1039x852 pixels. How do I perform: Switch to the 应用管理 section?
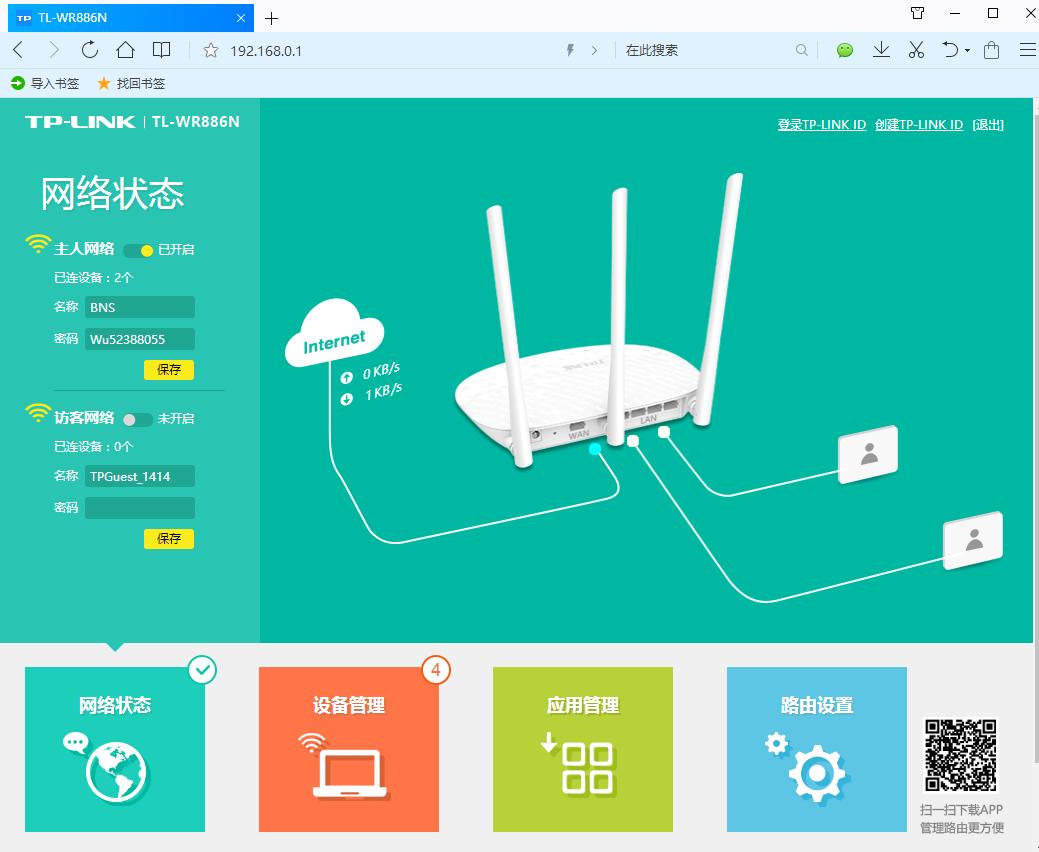coord(582,705)
